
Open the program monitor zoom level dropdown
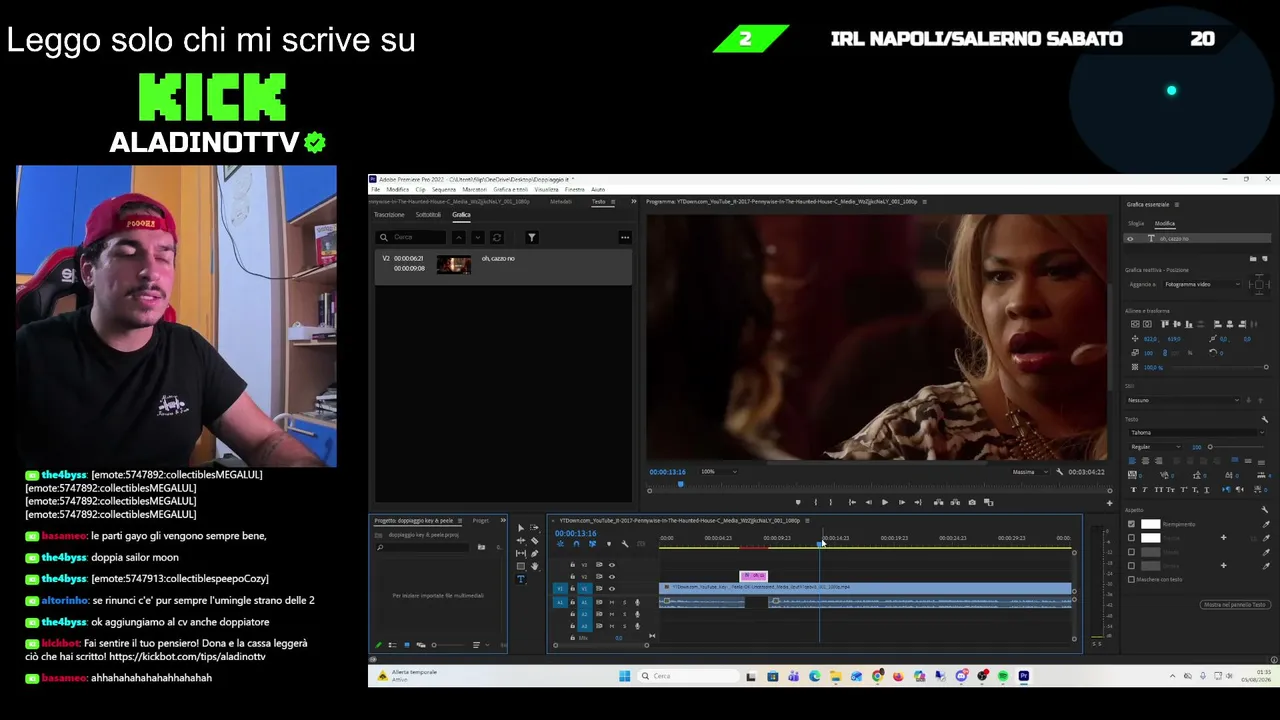pos(719,472)
